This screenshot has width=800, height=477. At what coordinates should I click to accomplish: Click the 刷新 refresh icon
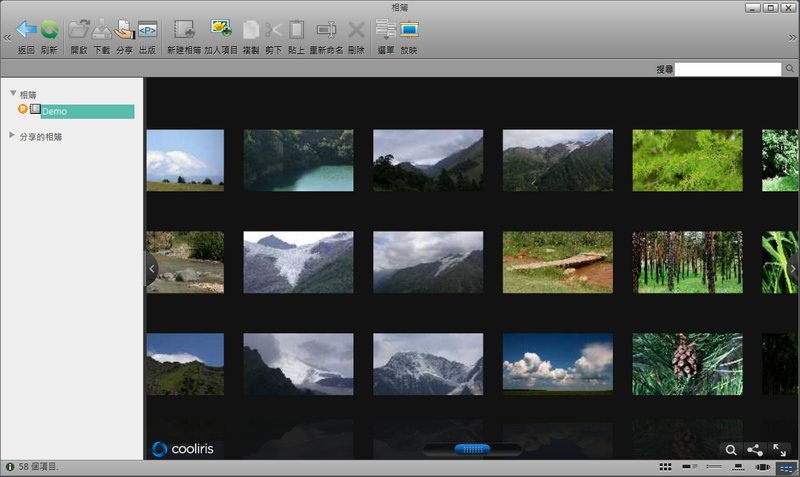[49, 30]
